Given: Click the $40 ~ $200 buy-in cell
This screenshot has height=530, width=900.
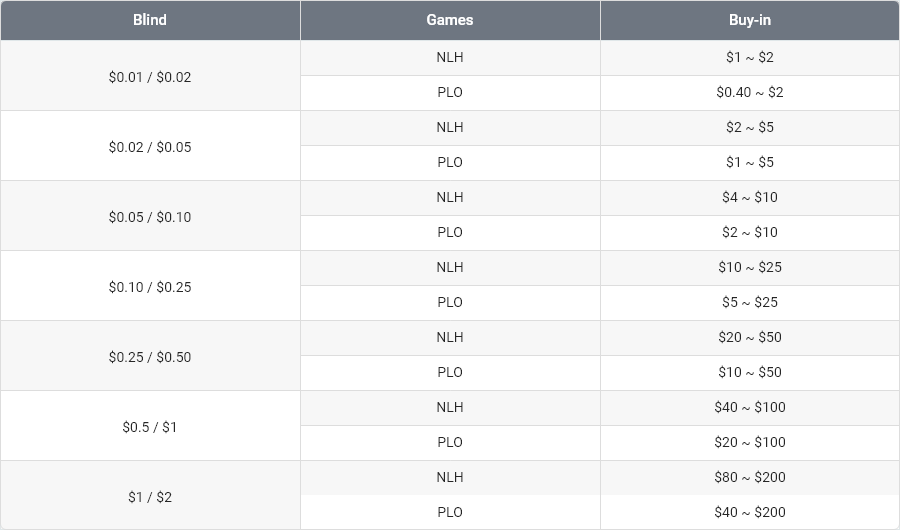Looking at the screenshot, I should (x=750, y=513).
